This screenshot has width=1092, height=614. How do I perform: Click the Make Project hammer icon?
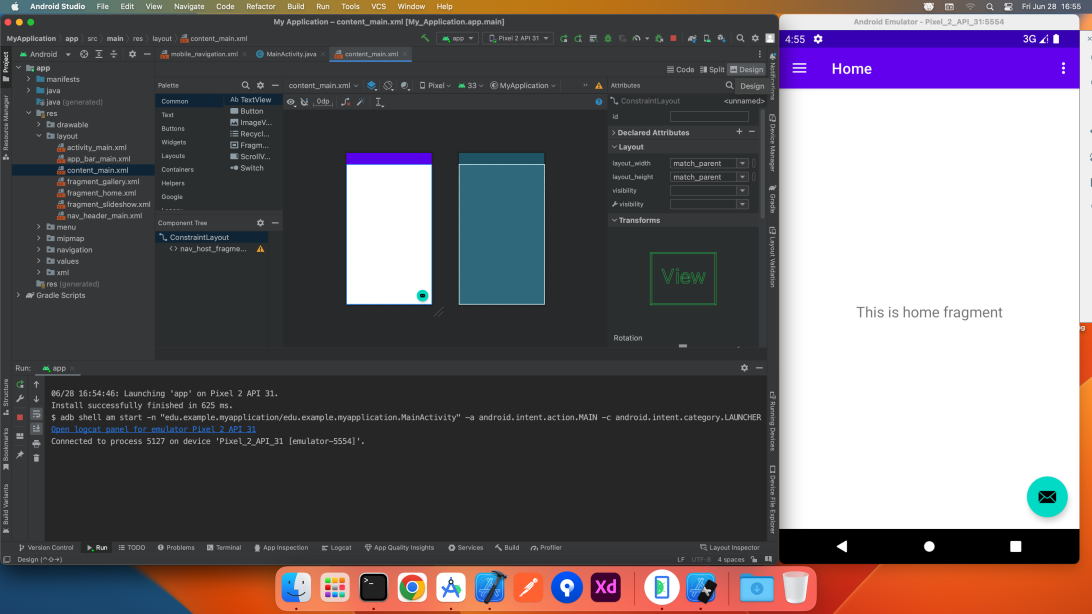[425, 38]
